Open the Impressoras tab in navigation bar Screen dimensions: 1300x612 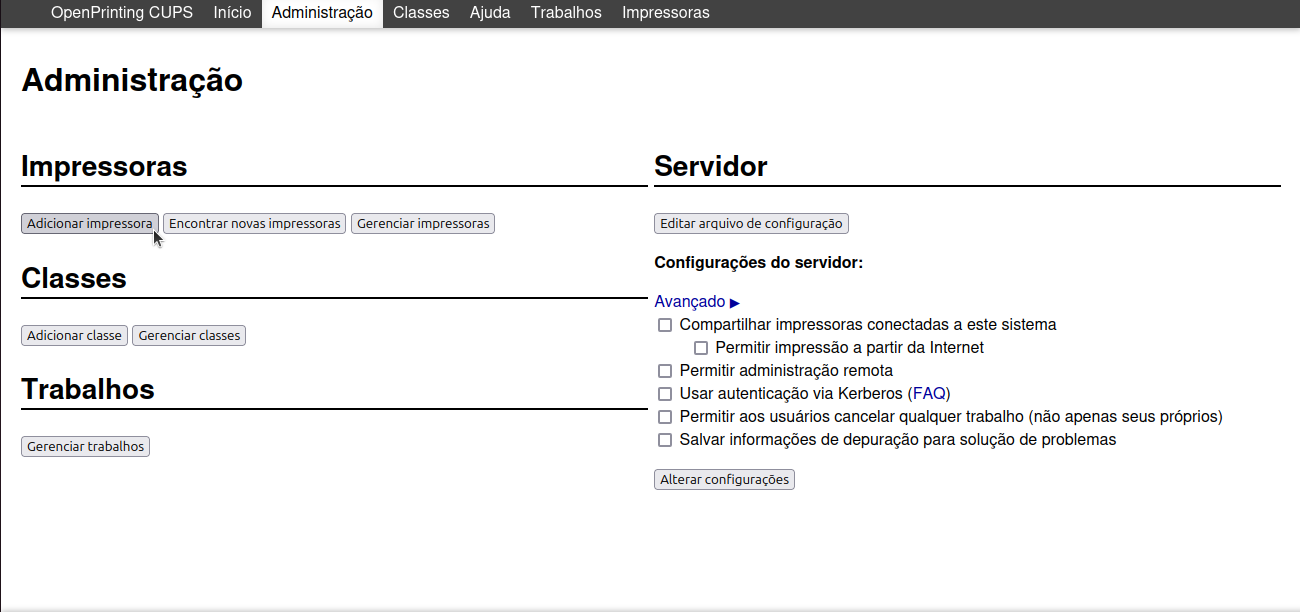(666, 13)
